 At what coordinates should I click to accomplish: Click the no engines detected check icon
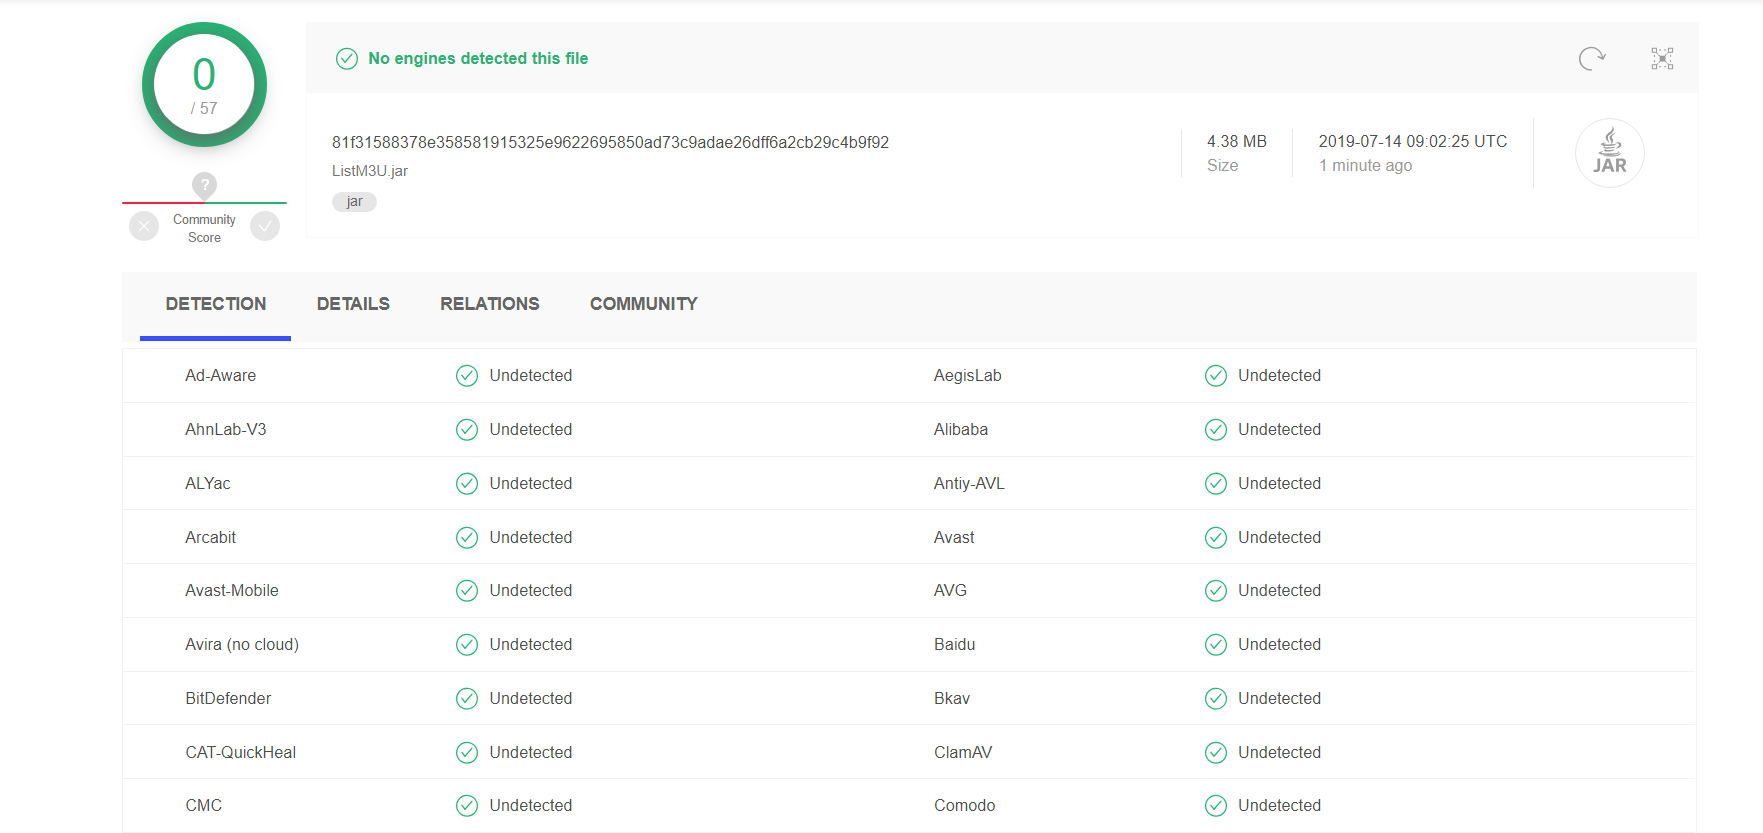[347, 59]
